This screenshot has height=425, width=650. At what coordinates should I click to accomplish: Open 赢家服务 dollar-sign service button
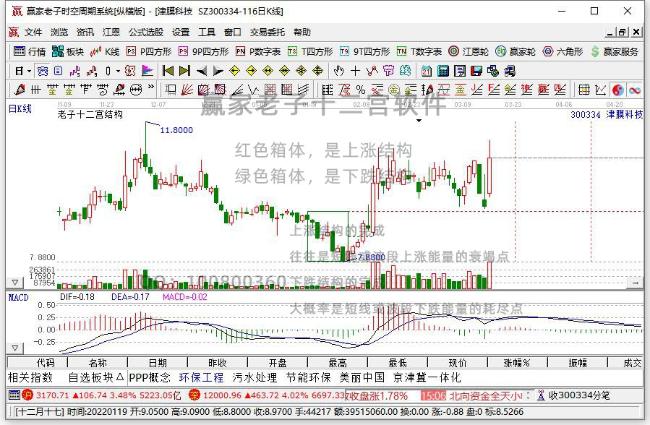point(615,51)
